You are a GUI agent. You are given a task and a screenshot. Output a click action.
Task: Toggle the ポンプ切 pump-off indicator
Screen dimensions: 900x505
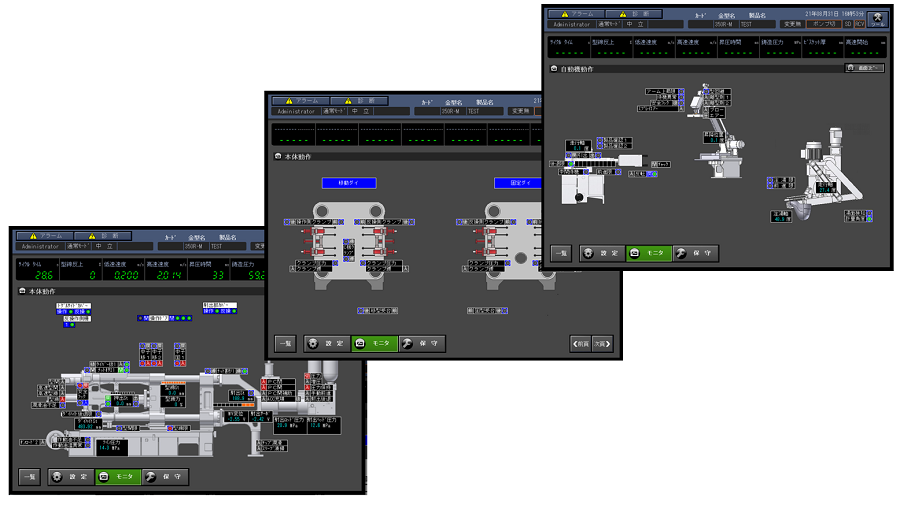[x=825, y=24]
